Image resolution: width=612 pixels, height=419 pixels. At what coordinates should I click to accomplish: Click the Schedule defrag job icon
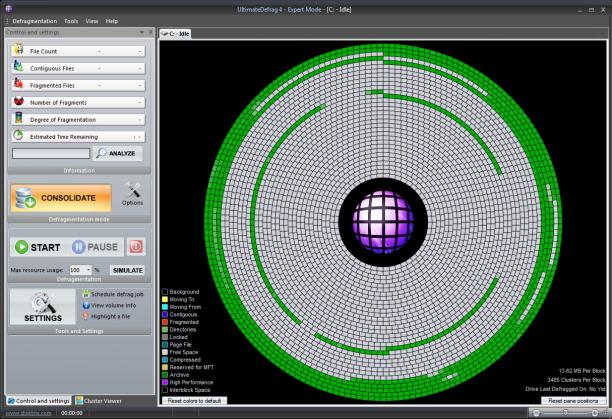[x=86, y=294]
